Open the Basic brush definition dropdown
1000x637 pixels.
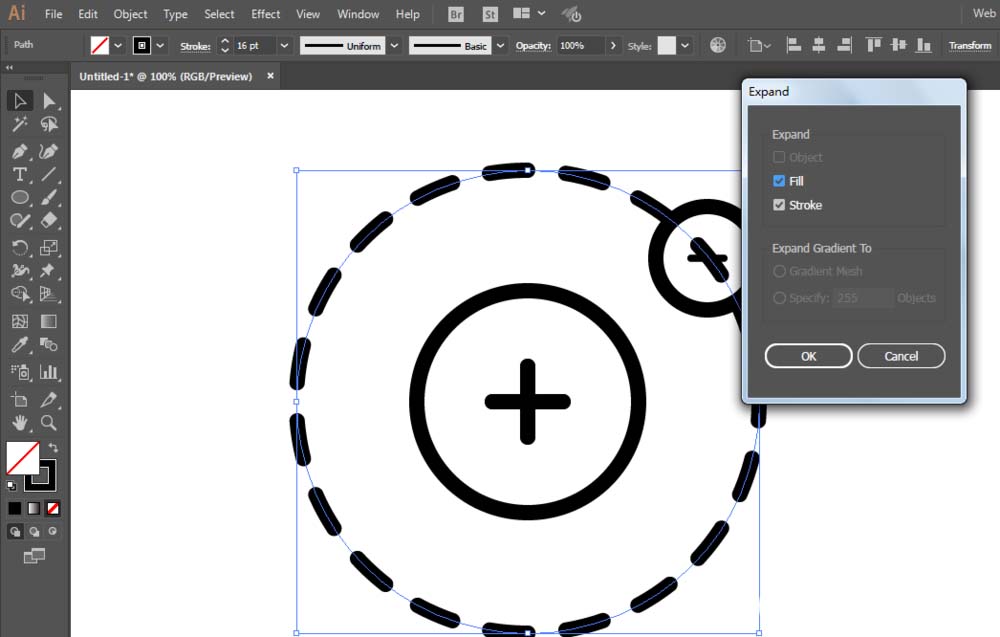click(x=500, y=46)
